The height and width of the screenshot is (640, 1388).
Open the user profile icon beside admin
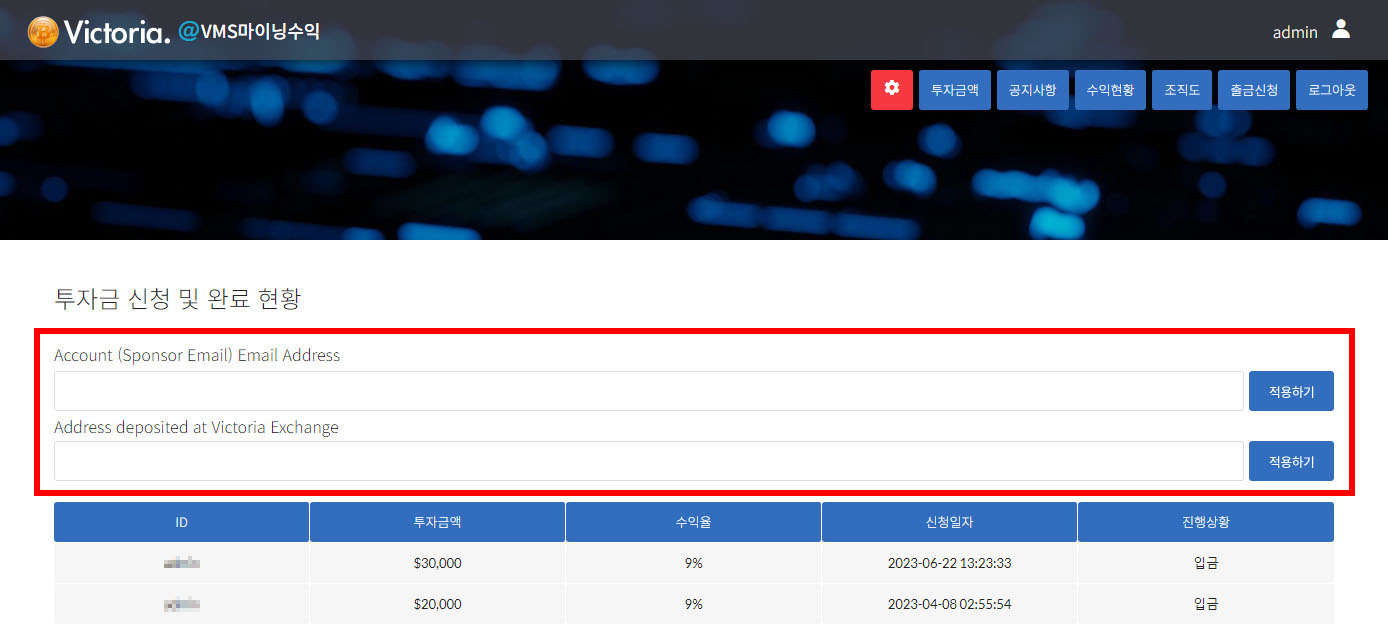1341,31
